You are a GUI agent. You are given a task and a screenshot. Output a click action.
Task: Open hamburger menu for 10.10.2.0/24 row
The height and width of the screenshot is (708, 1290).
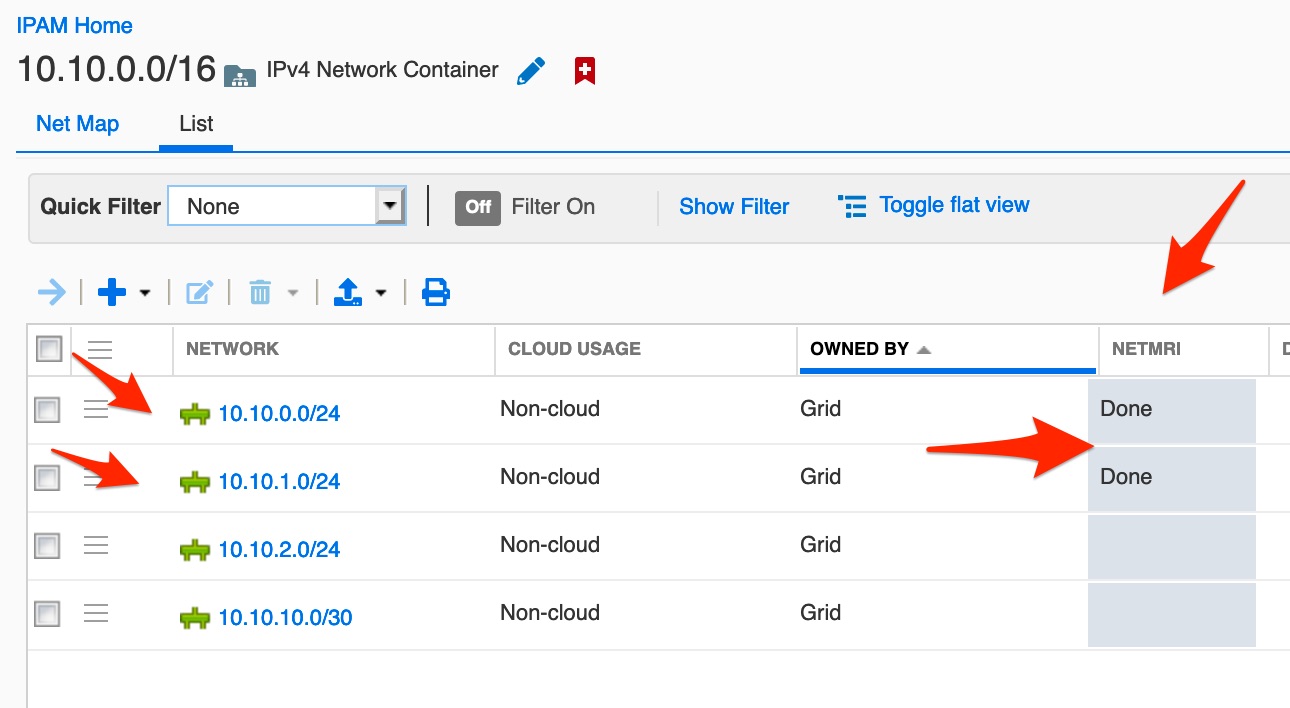coord(96,545)
